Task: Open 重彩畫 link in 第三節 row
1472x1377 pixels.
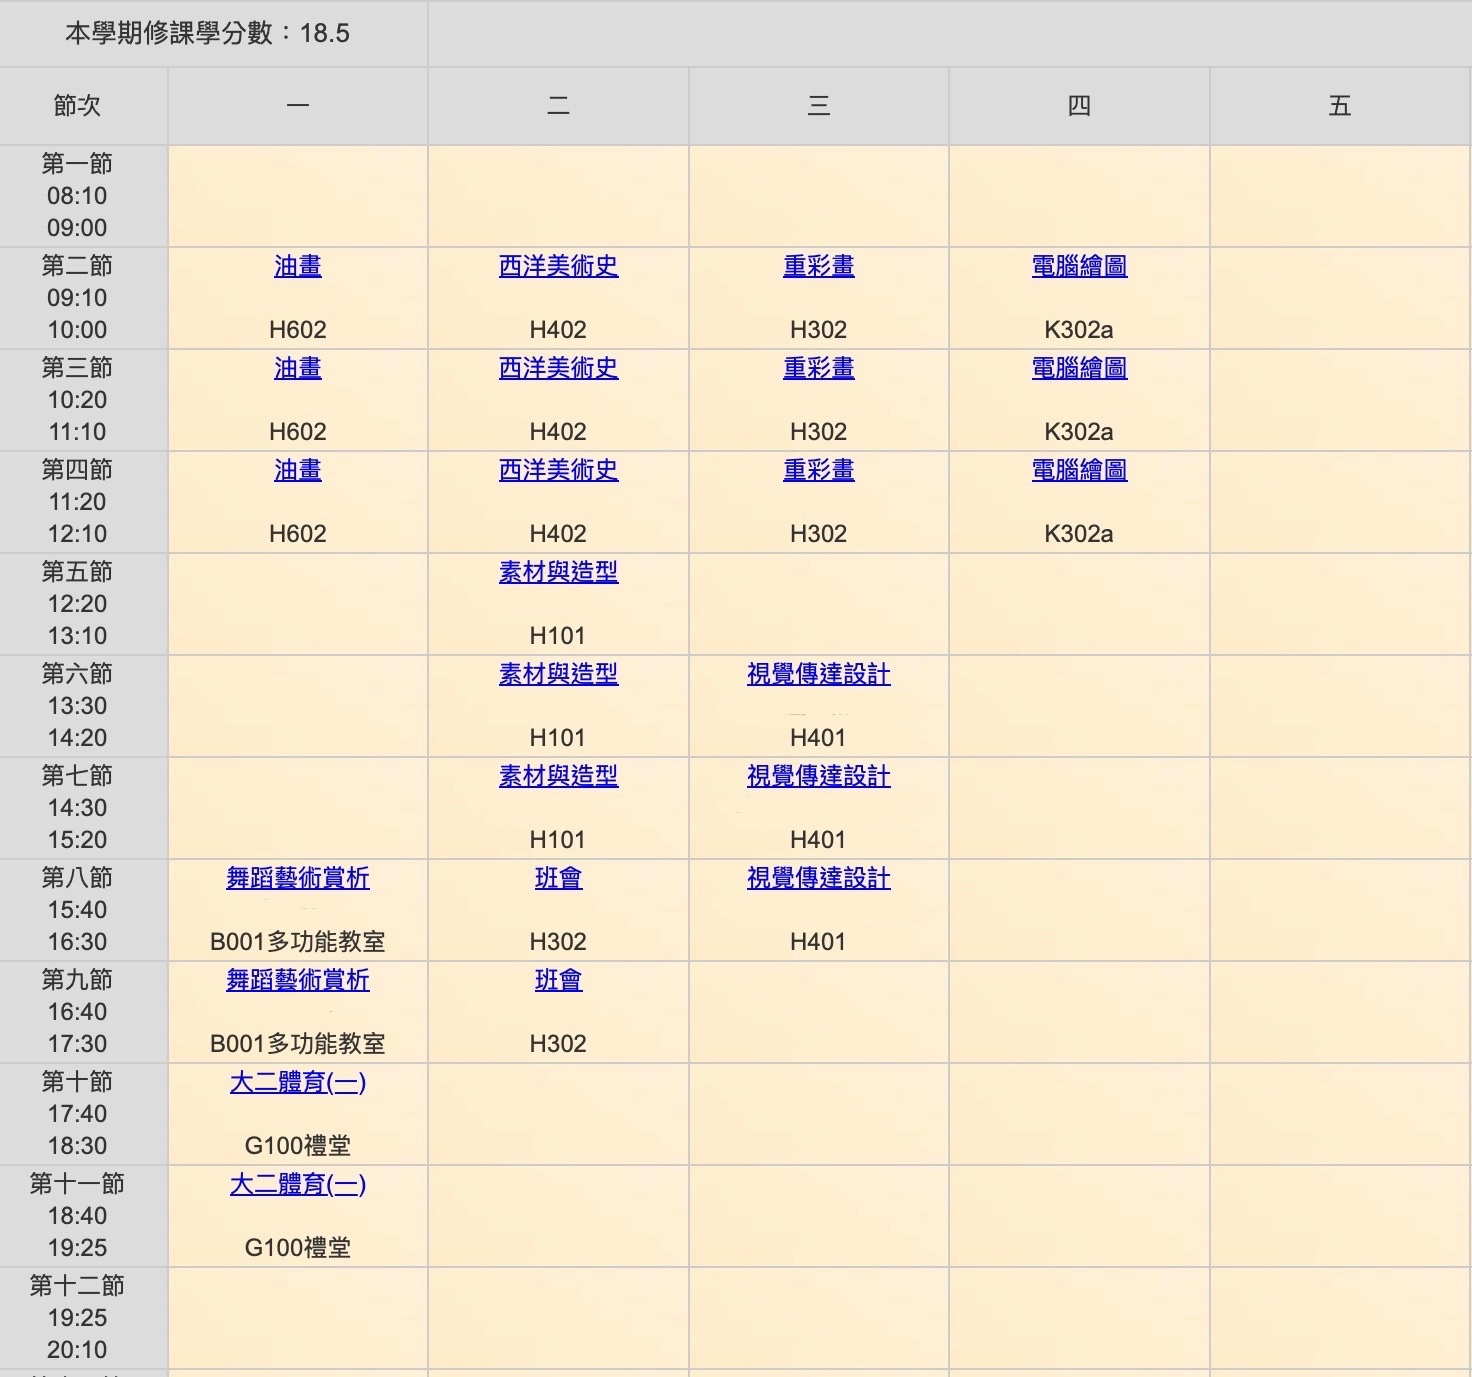Action: (x=819, y=368)
